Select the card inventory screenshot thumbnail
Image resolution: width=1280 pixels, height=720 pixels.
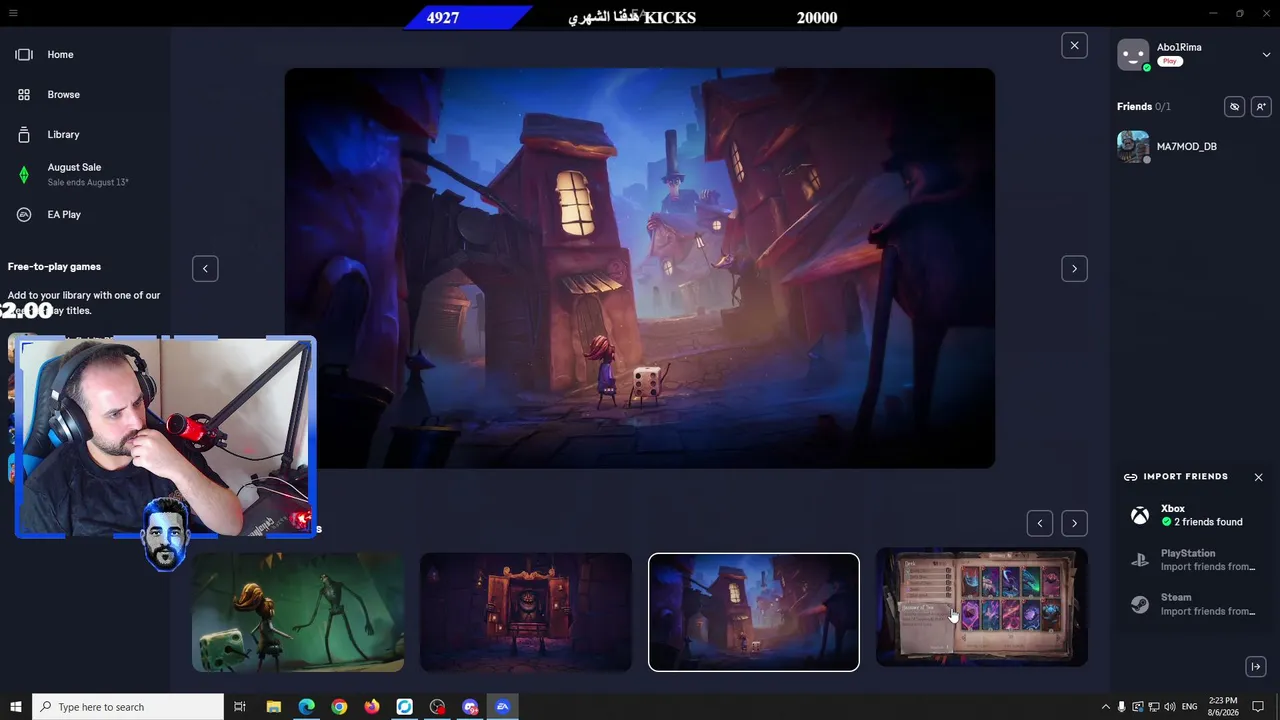tap(982, 607)
